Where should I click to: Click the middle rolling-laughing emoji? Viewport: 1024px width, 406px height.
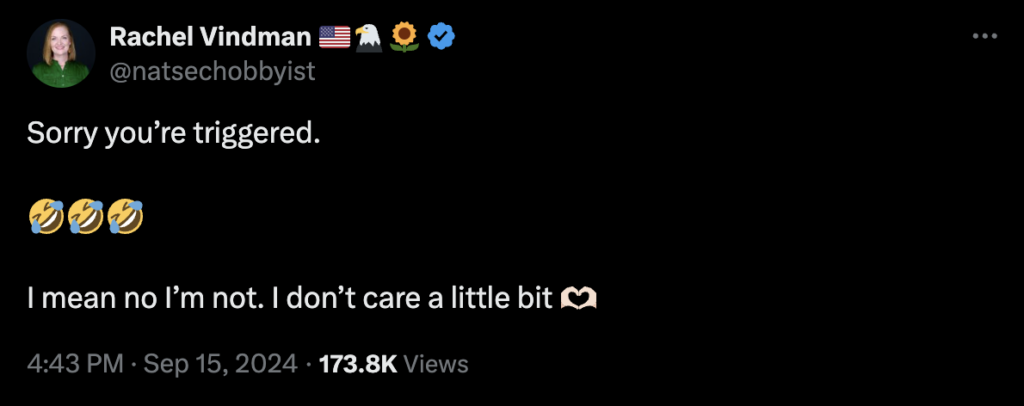[x=85, y=214]
